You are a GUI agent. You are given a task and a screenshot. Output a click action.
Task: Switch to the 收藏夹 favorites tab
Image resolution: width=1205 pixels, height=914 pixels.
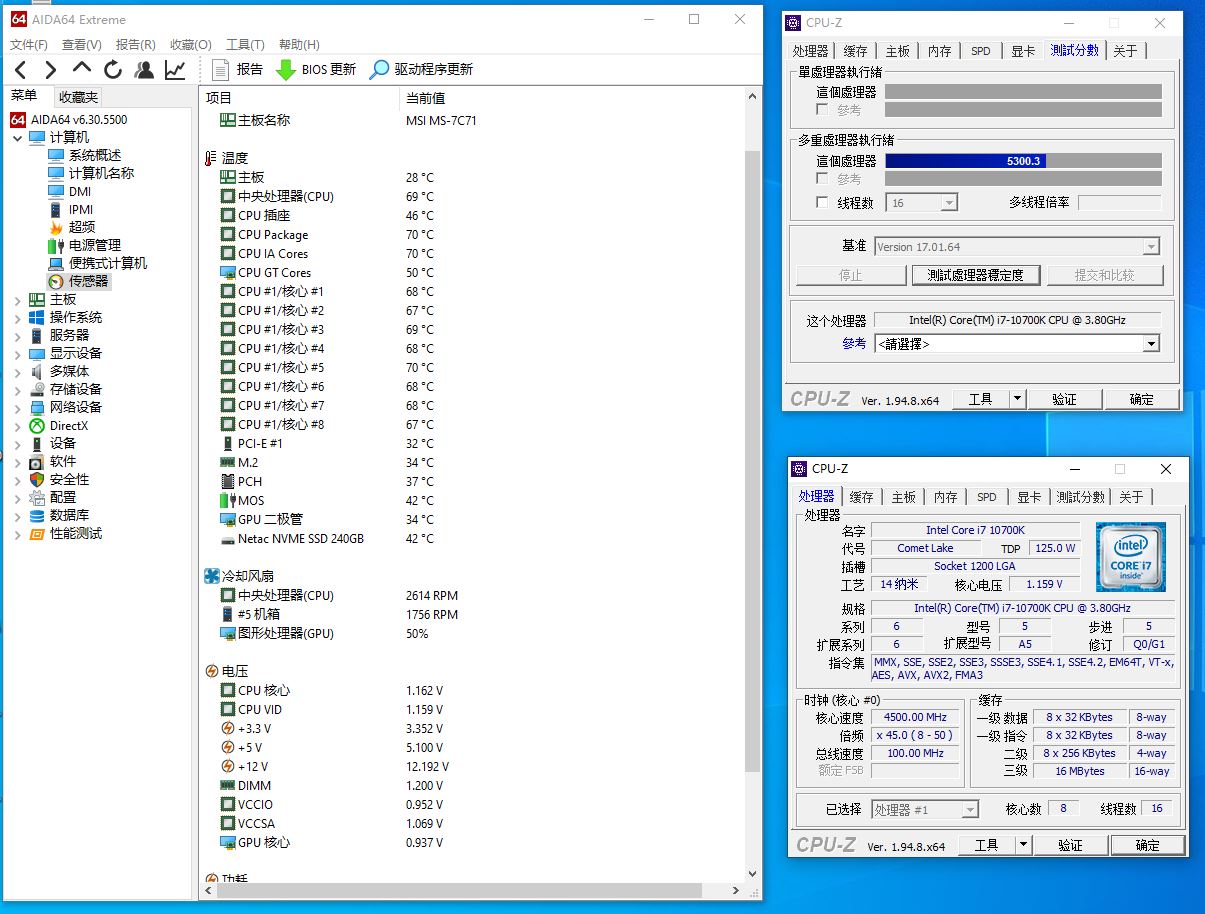(x=78, y=97)
